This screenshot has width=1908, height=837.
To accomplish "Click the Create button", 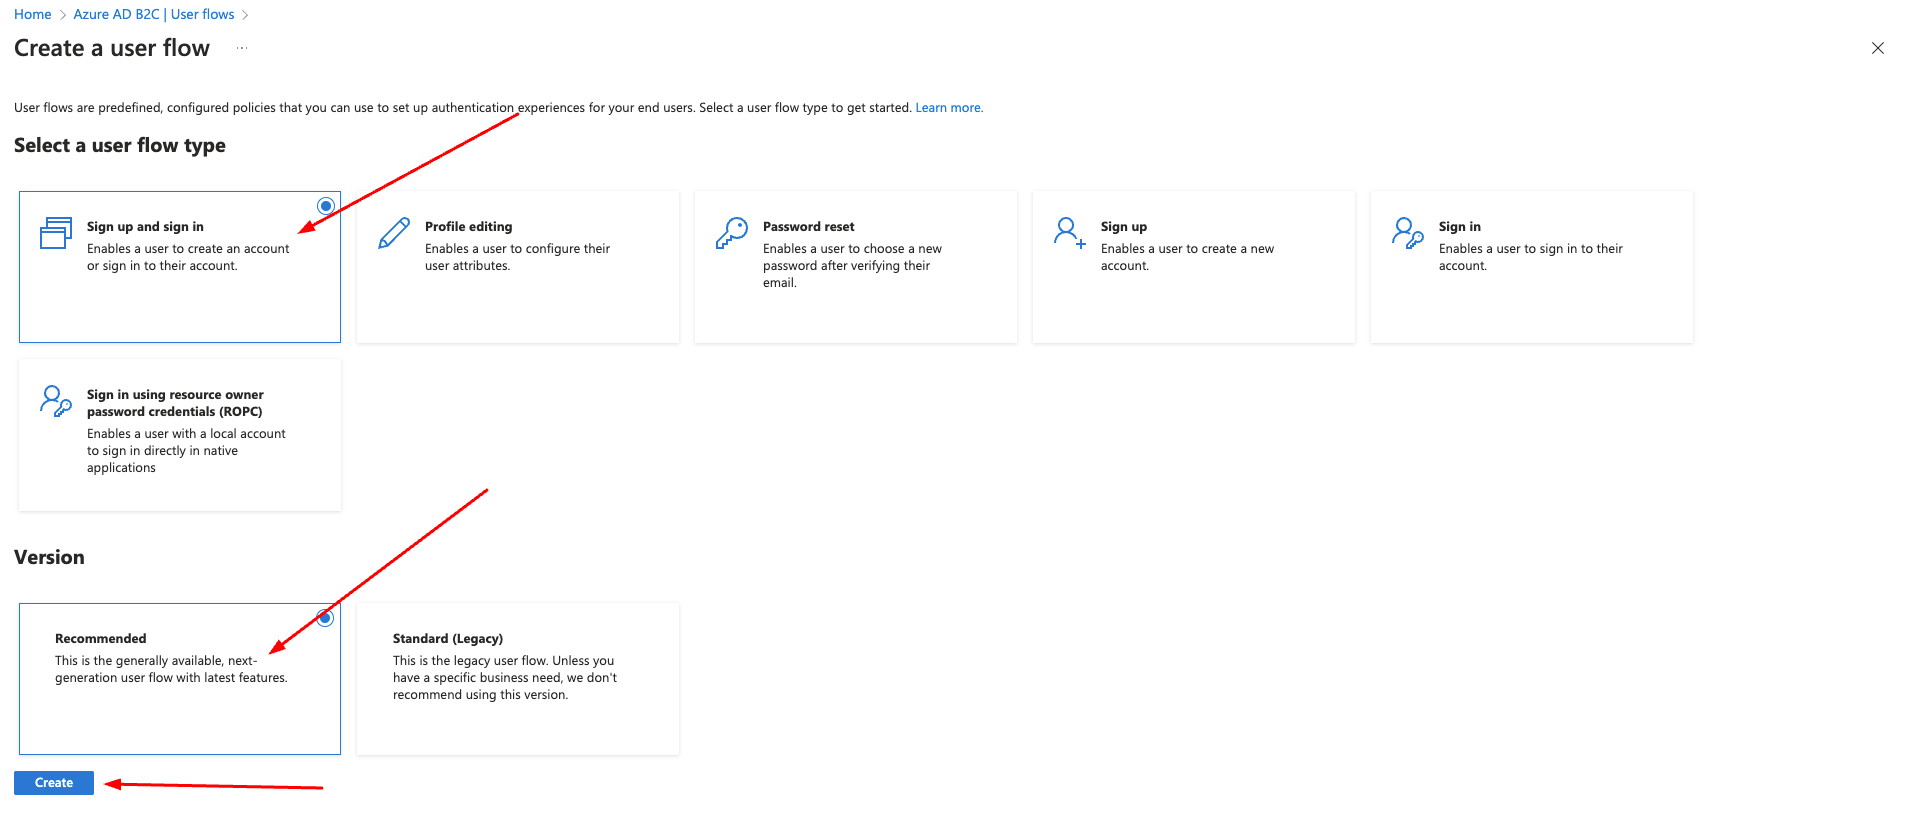I will (x=54, y=783).
